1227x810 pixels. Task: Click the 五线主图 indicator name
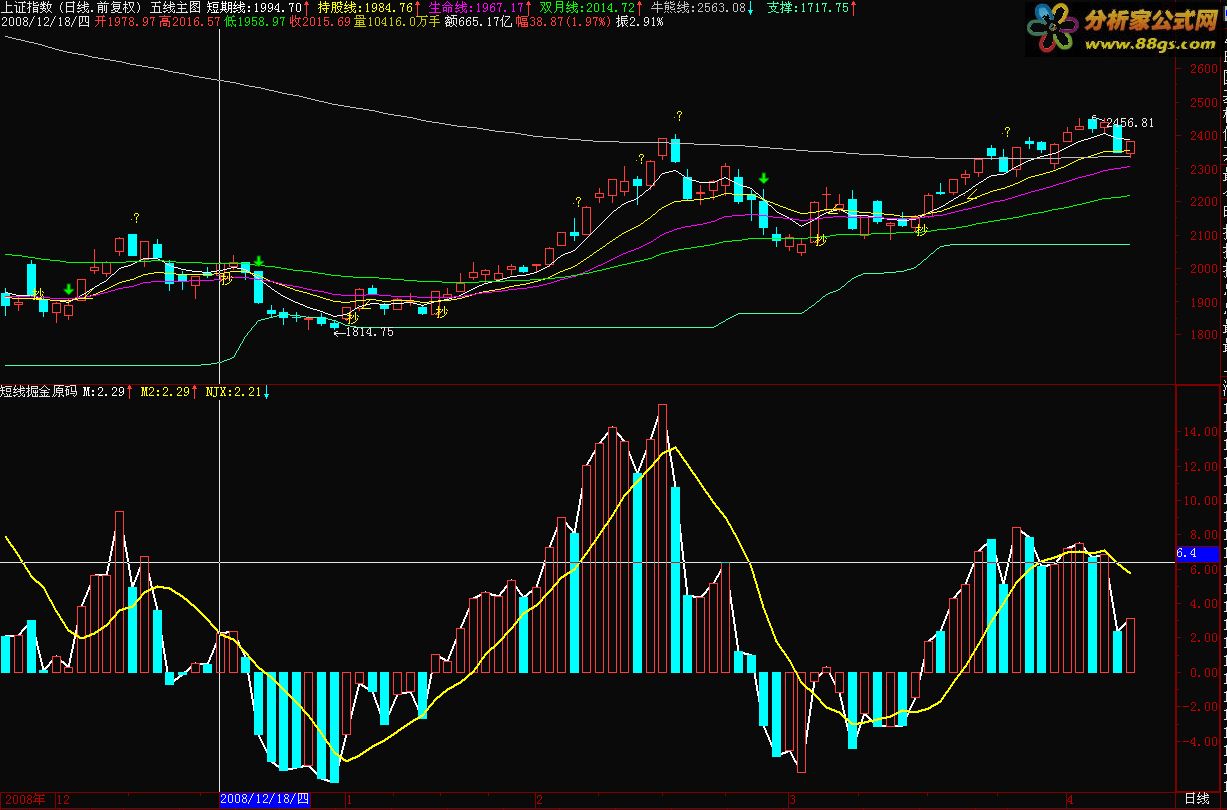pyautogui.click(x=176, y=7)
